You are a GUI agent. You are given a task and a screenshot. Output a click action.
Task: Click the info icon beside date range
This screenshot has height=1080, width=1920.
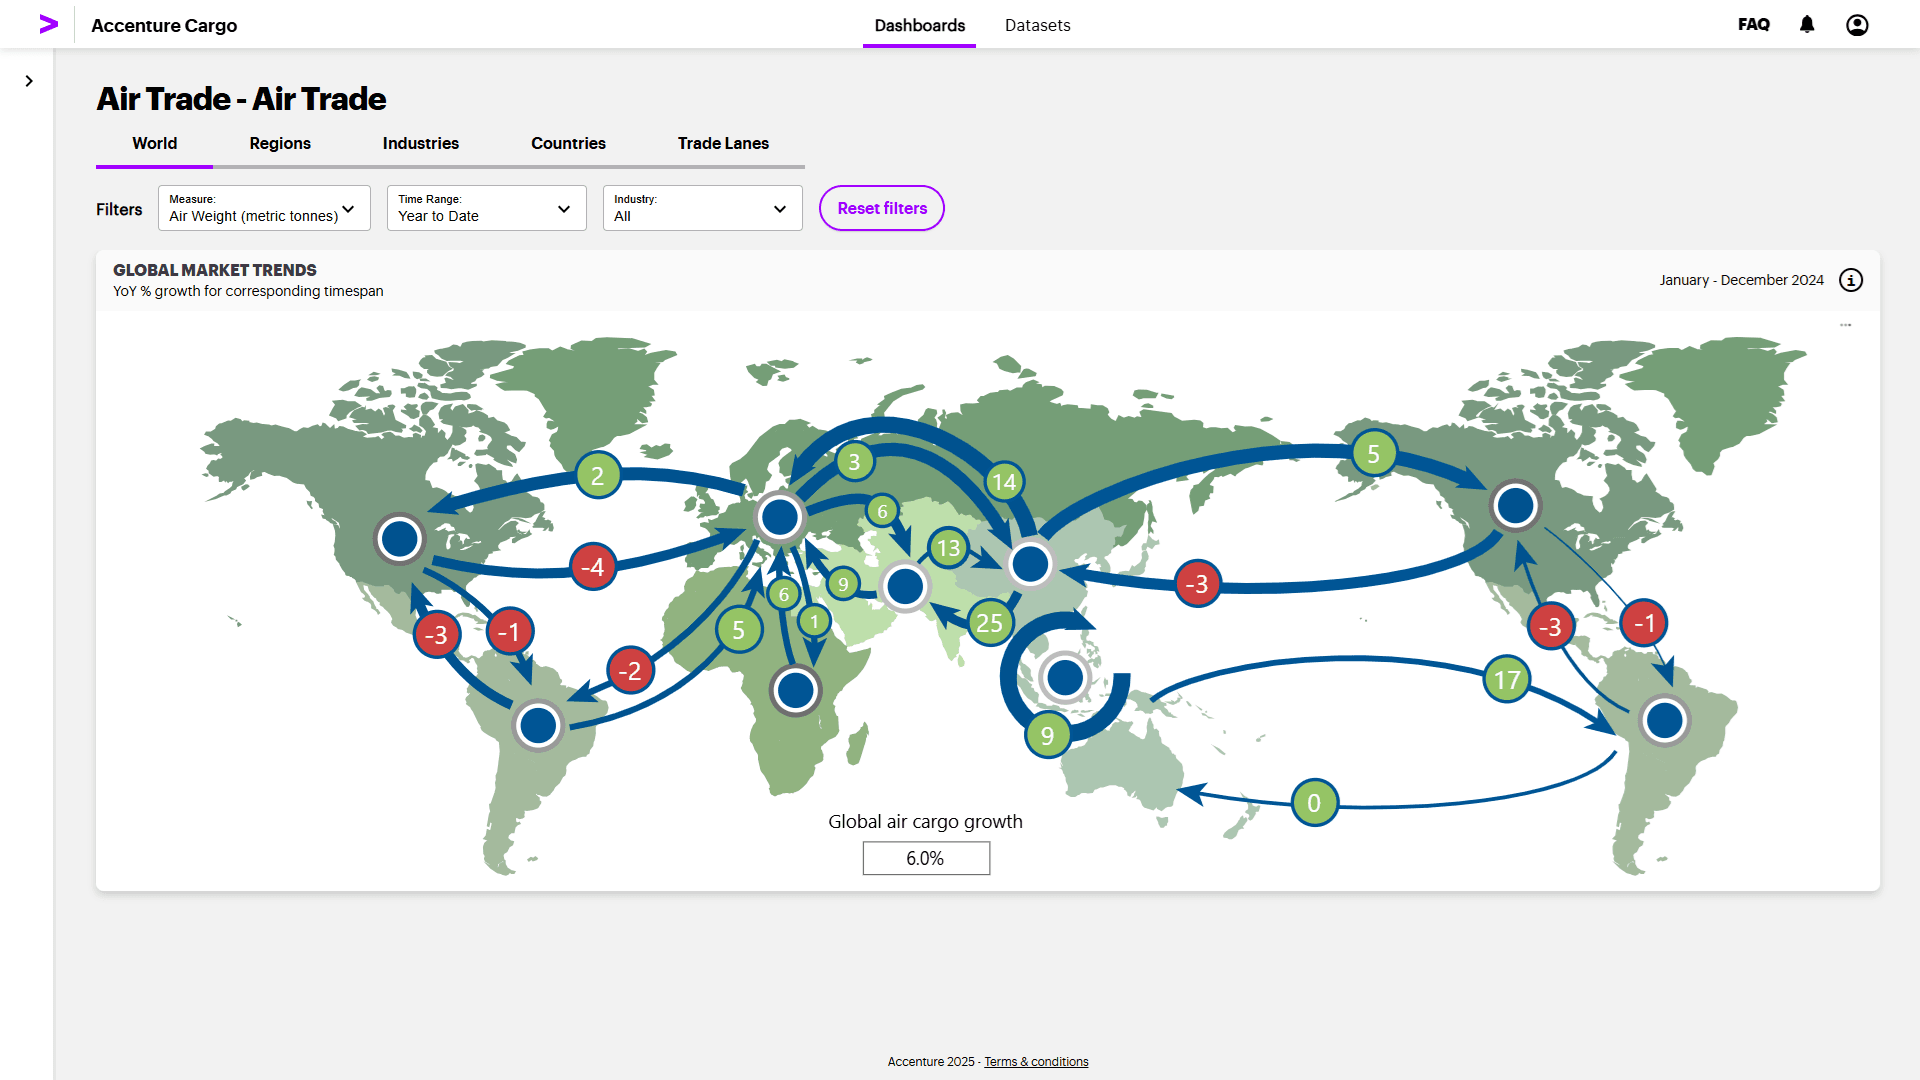tap(1851, 280)
